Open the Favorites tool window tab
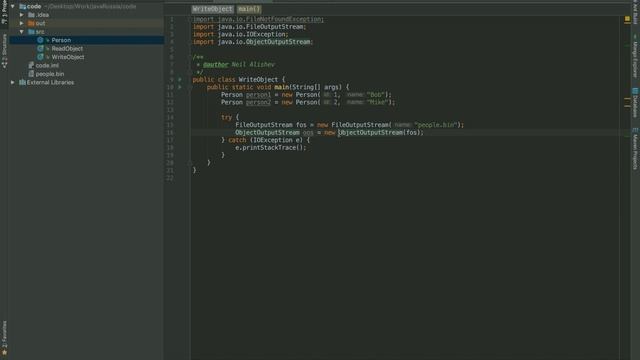Screen dimensions: 640x360 click(4, 338)
